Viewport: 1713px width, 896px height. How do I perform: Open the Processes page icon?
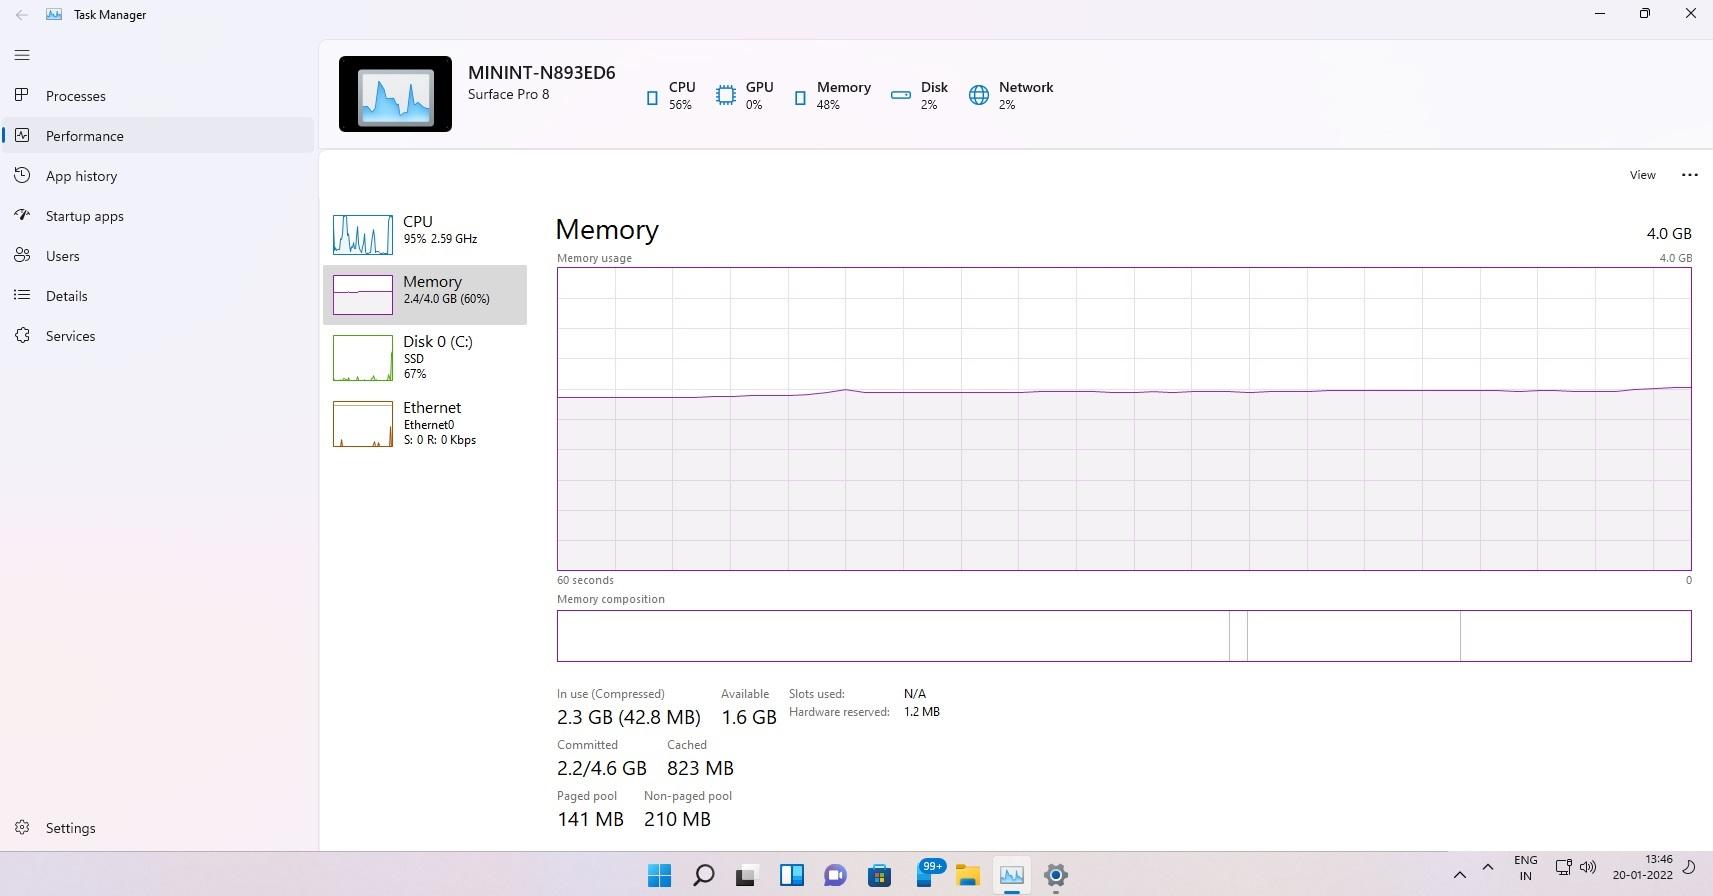point(22,96)
